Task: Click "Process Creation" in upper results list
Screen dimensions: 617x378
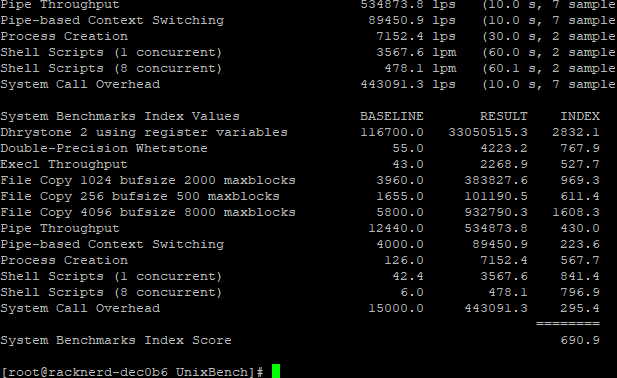Action: tap(64, 37)
